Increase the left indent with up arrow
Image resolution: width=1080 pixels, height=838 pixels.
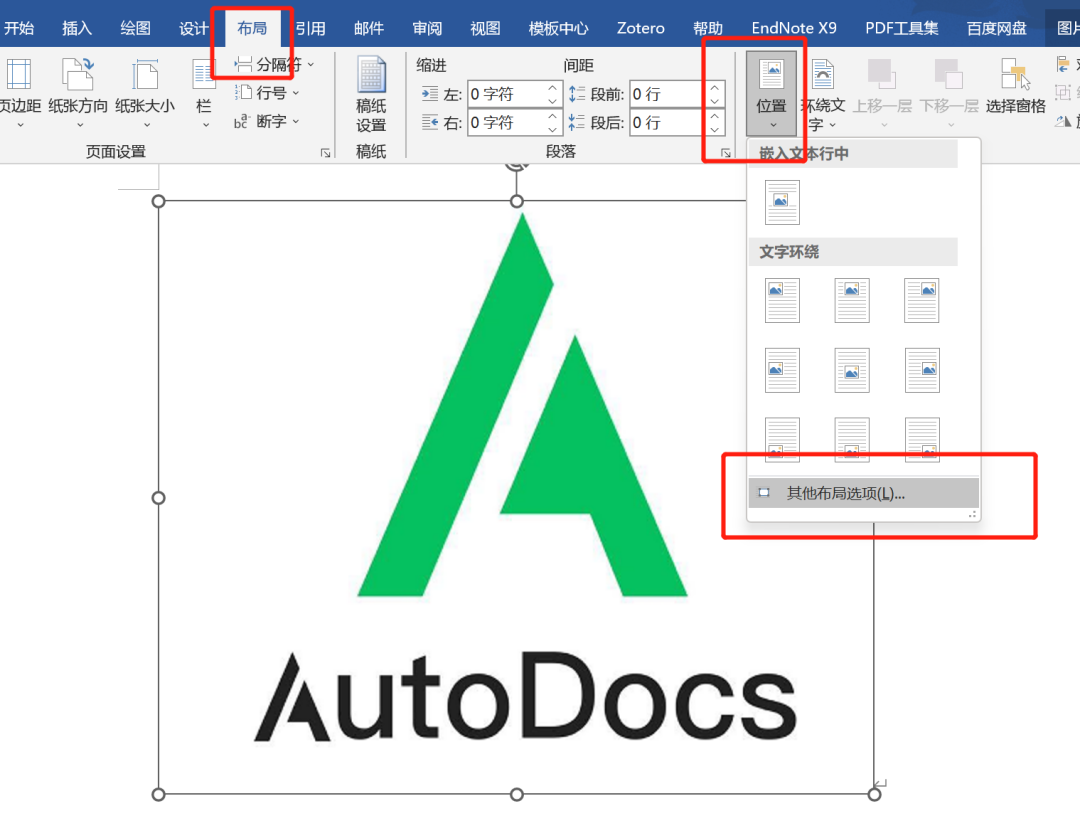coord(552,87)
